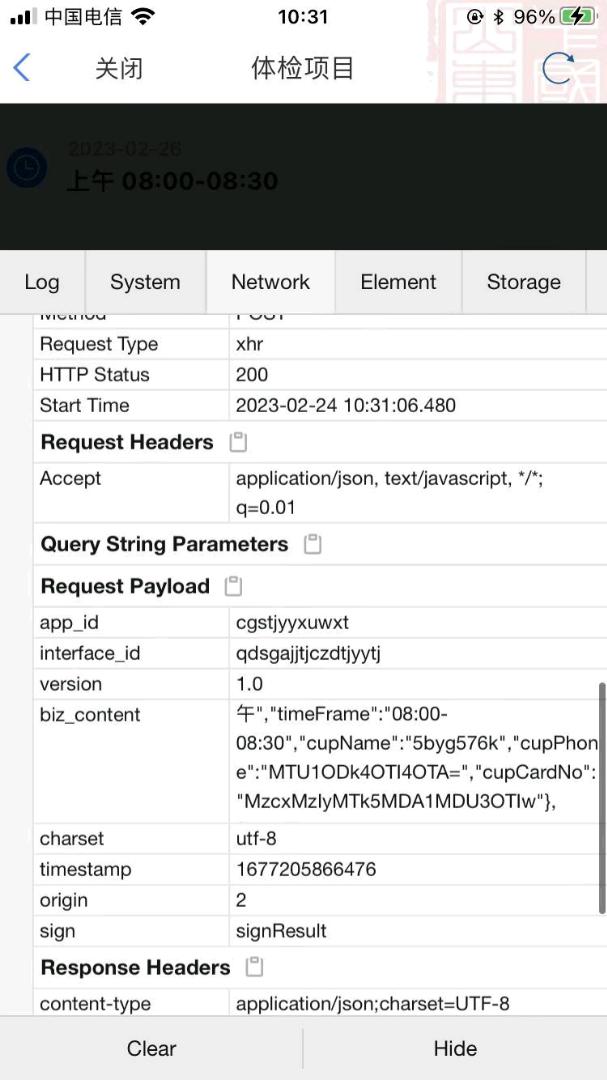Tap the 关闭 close link
The width and height of the screenshot is (607, 1080).
click(x=119, y=68)
